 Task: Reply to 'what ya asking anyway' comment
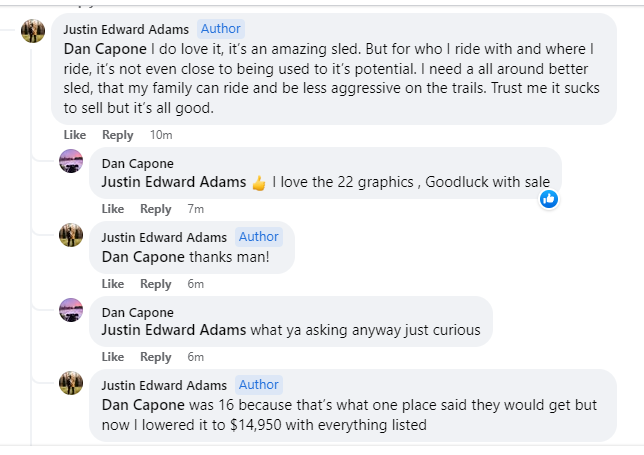tap(156, 357)
